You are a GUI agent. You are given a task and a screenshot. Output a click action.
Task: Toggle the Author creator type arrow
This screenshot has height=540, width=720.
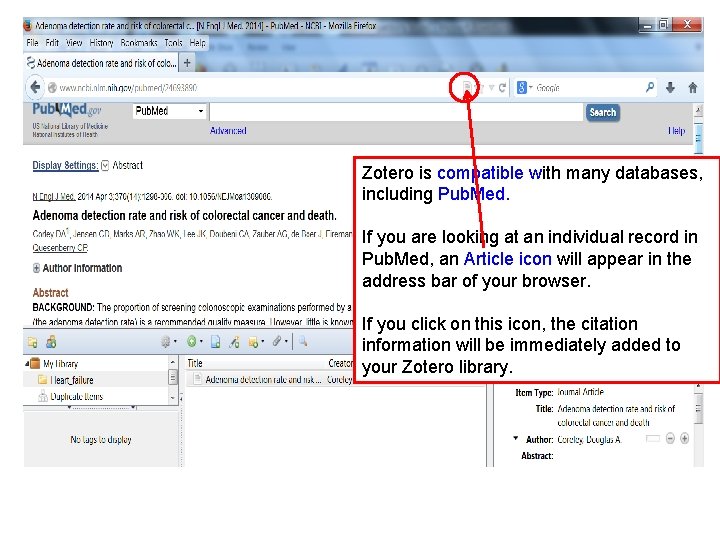tap(516, 439)
